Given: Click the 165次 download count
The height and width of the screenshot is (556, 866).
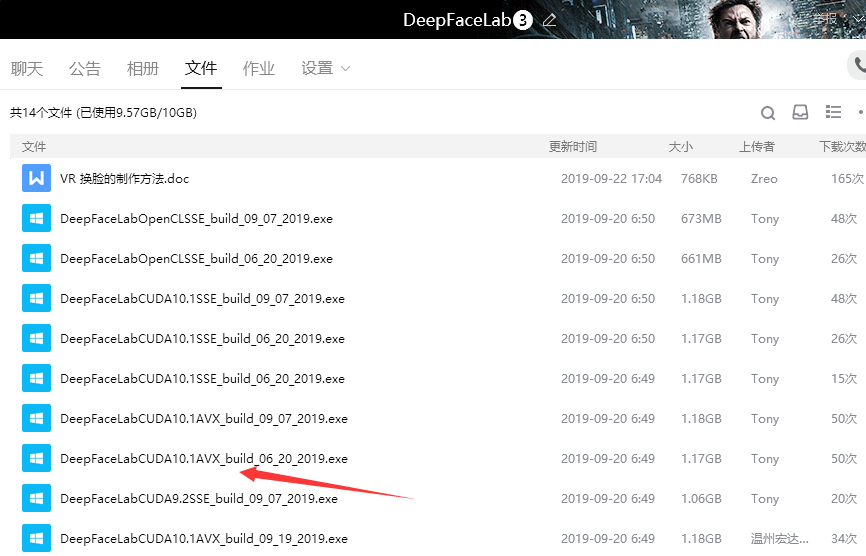Looking at the screenshot, I should (x=848, y=179).
